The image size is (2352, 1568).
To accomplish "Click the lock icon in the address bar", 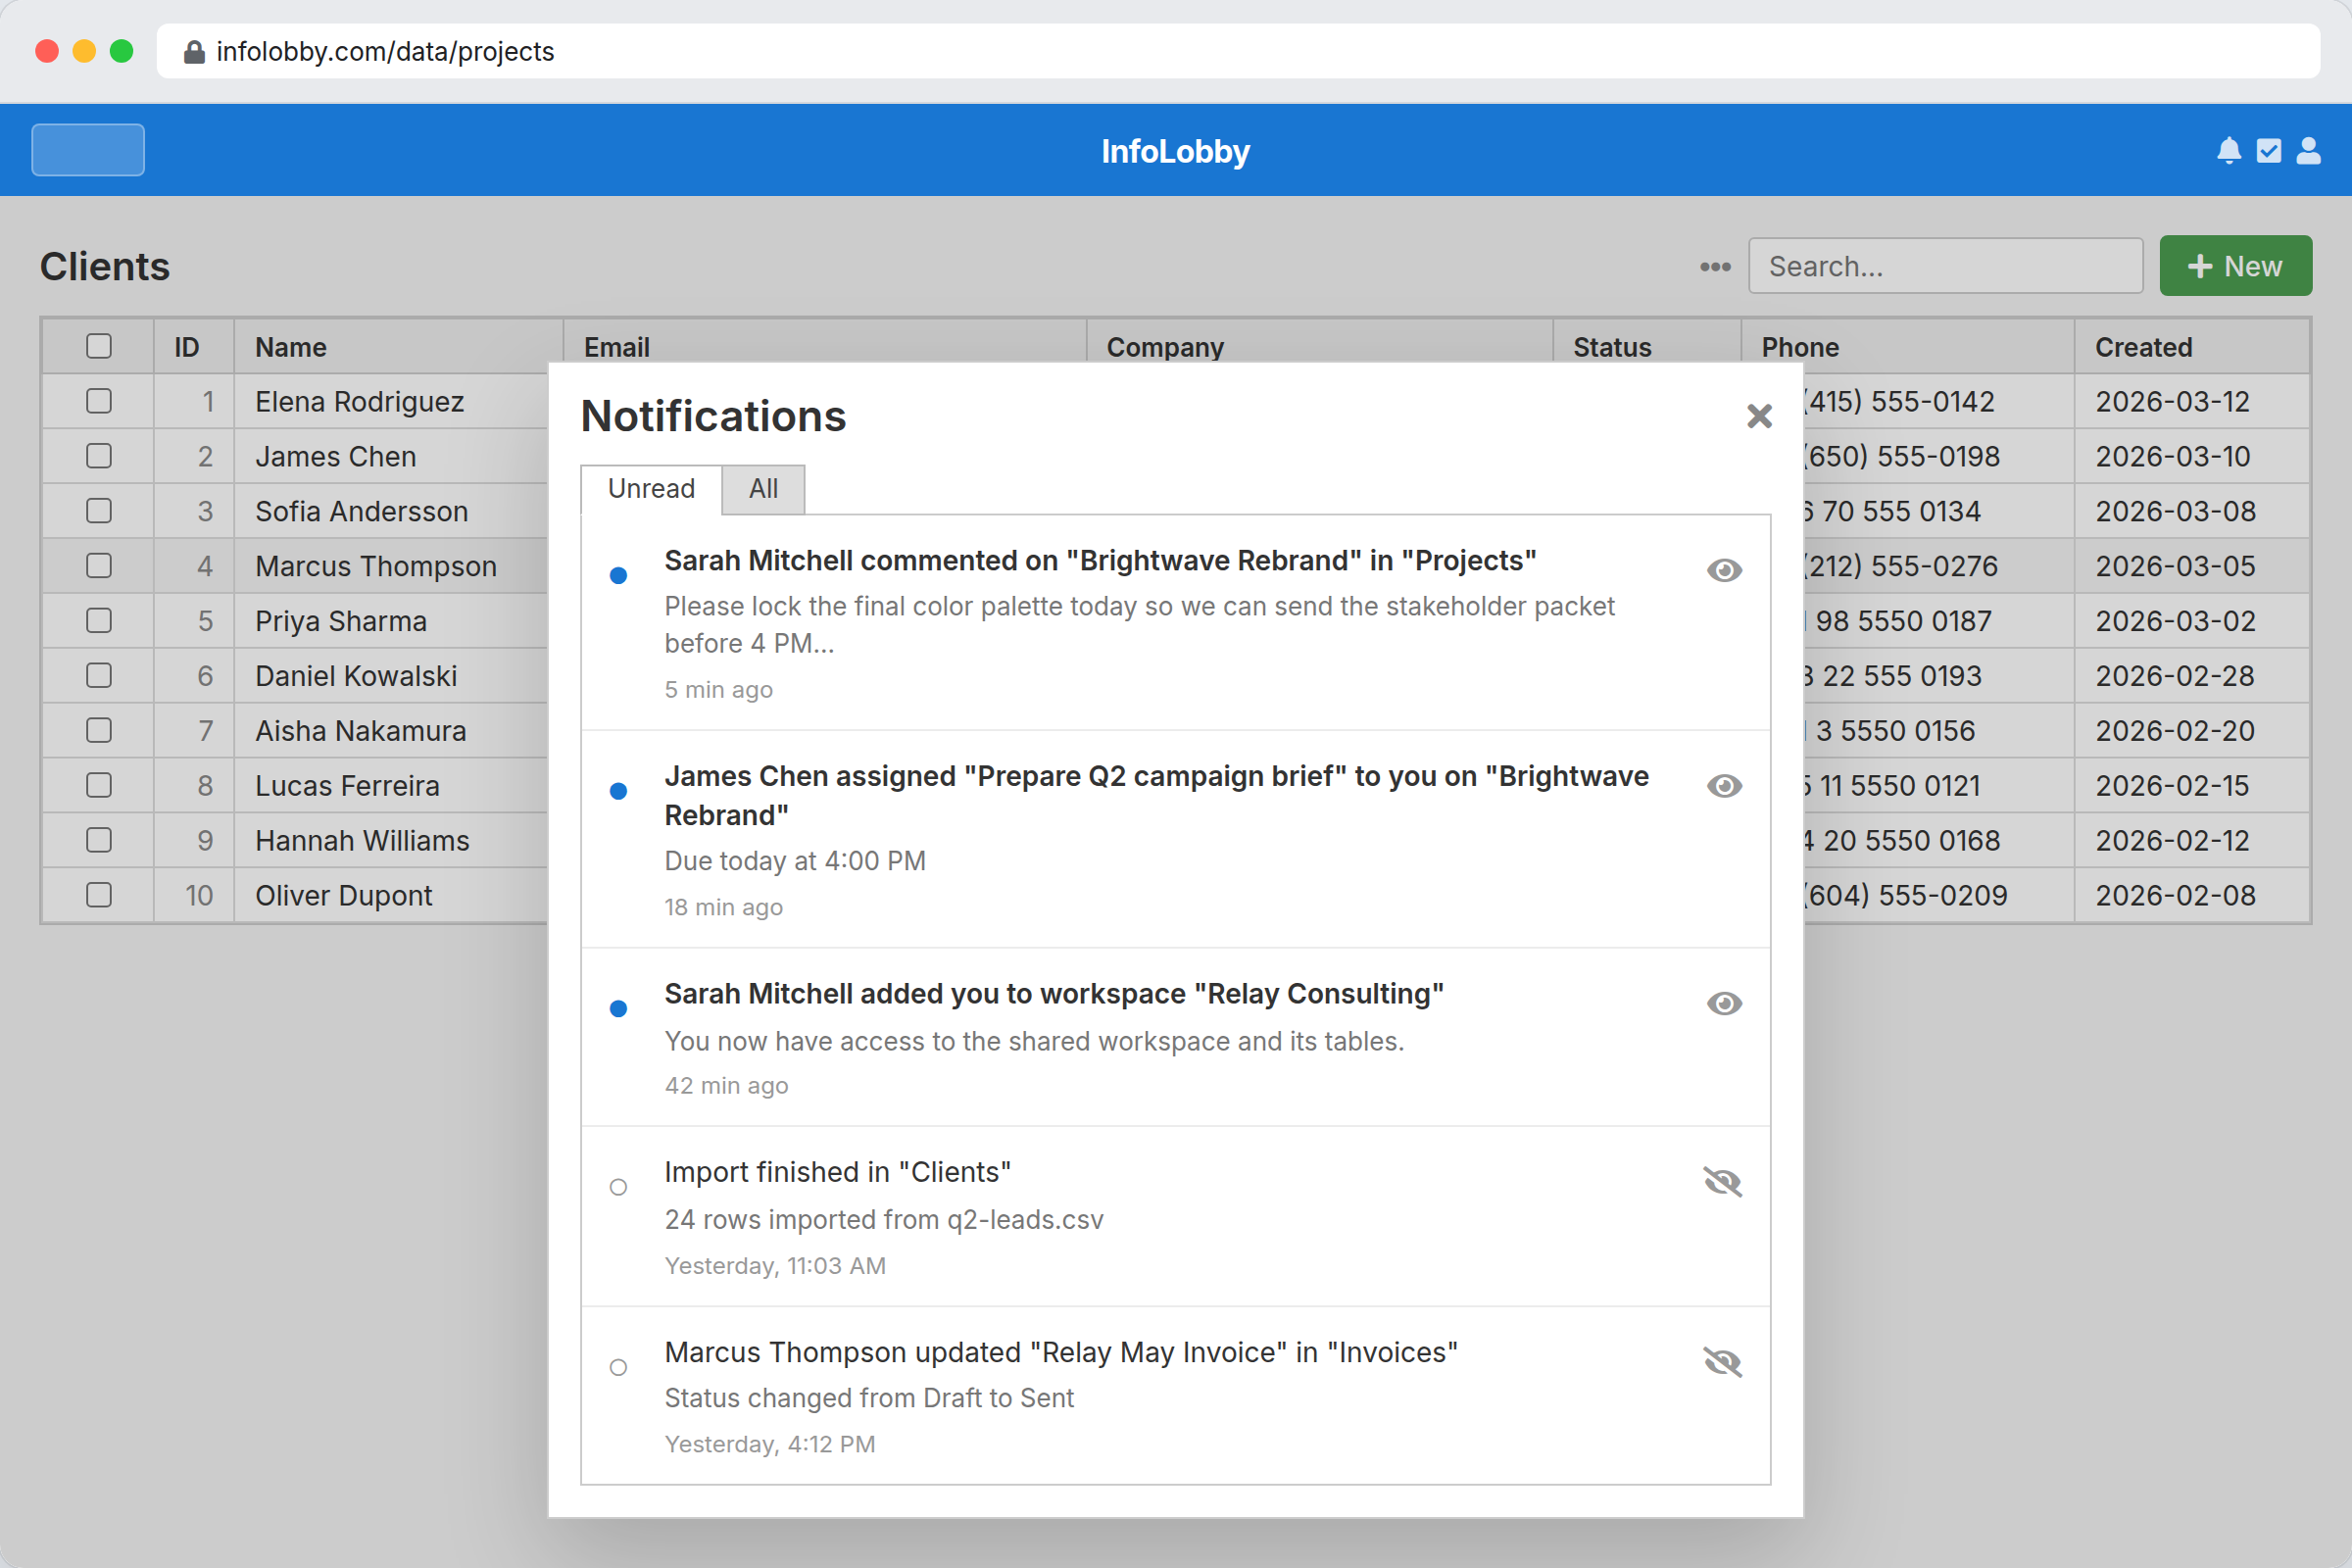I will (x=194, y=51).
